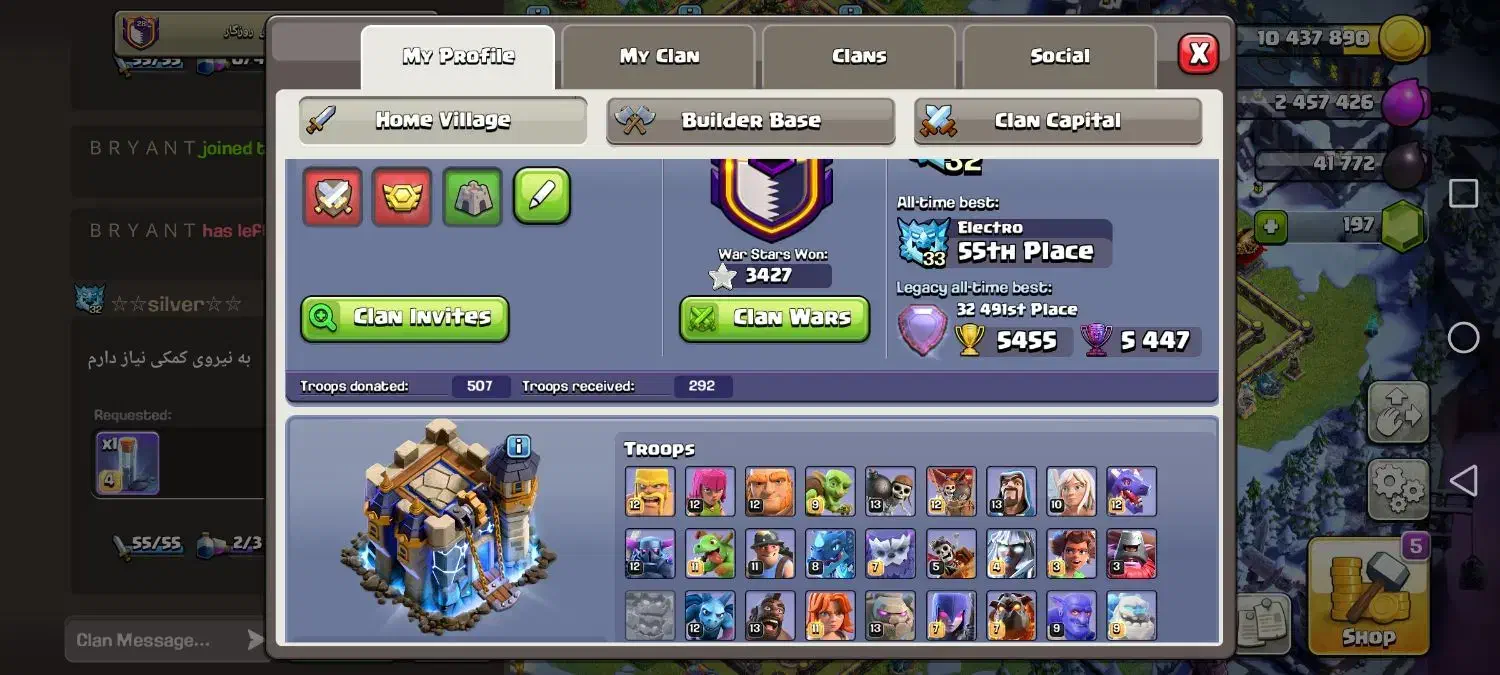This screenshot has width=1500, height=675.
Task: Switch to the Clans tab
Action: point(859,56)
